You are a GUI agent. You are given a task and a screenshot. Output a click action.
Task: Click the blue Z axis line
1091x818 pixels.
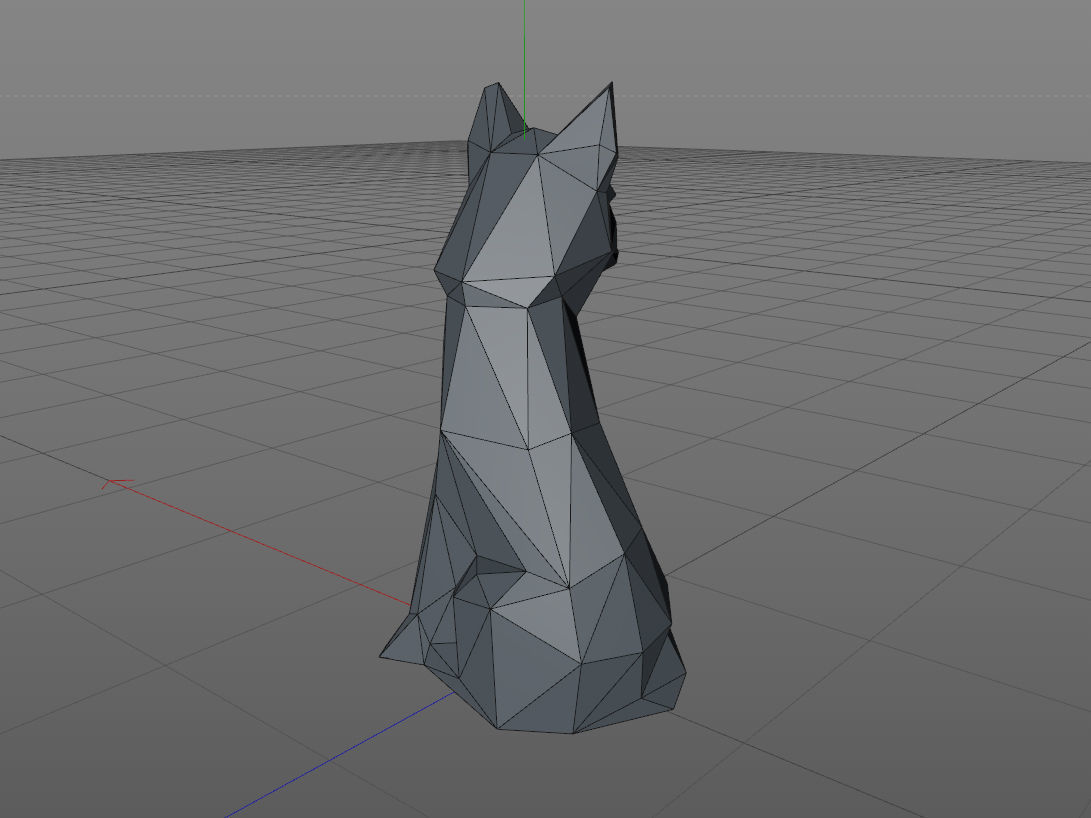click(341, 755)
